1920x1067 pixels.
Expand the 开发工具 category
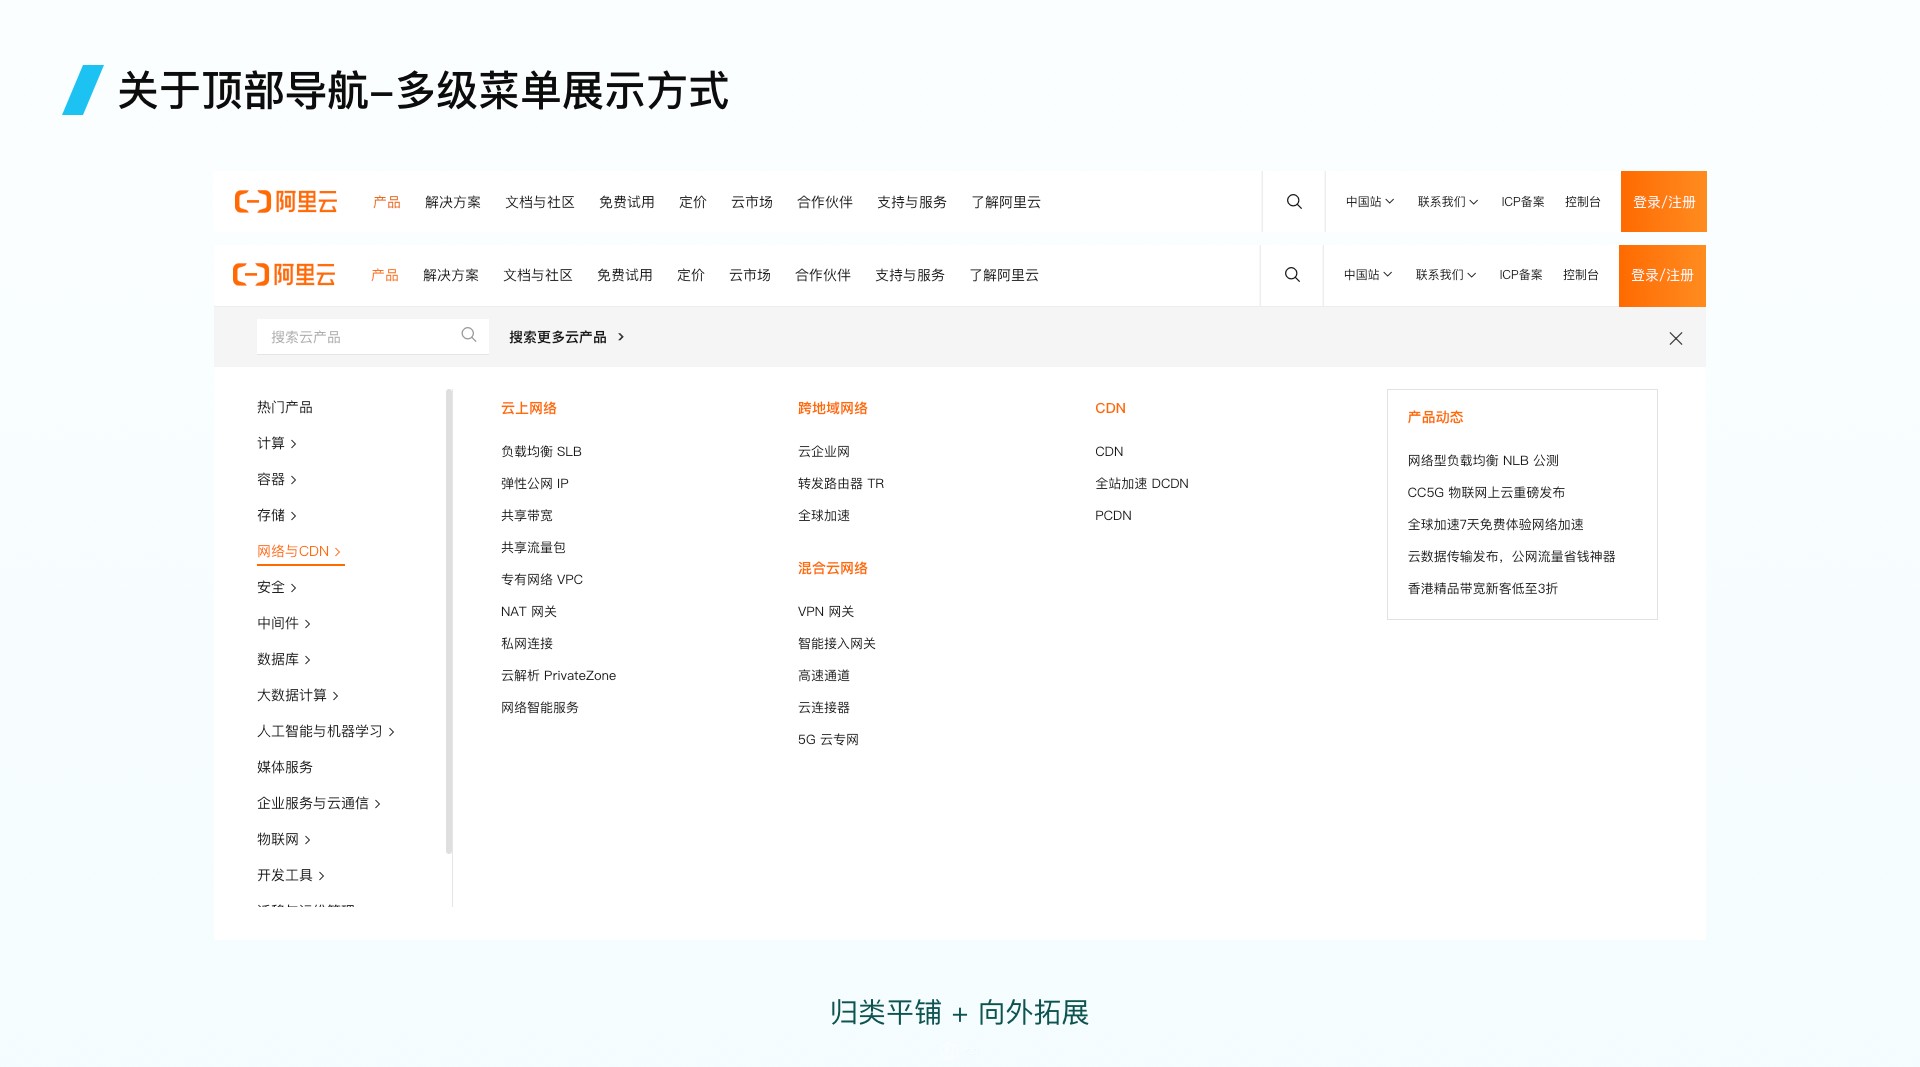tap(291, 875)
